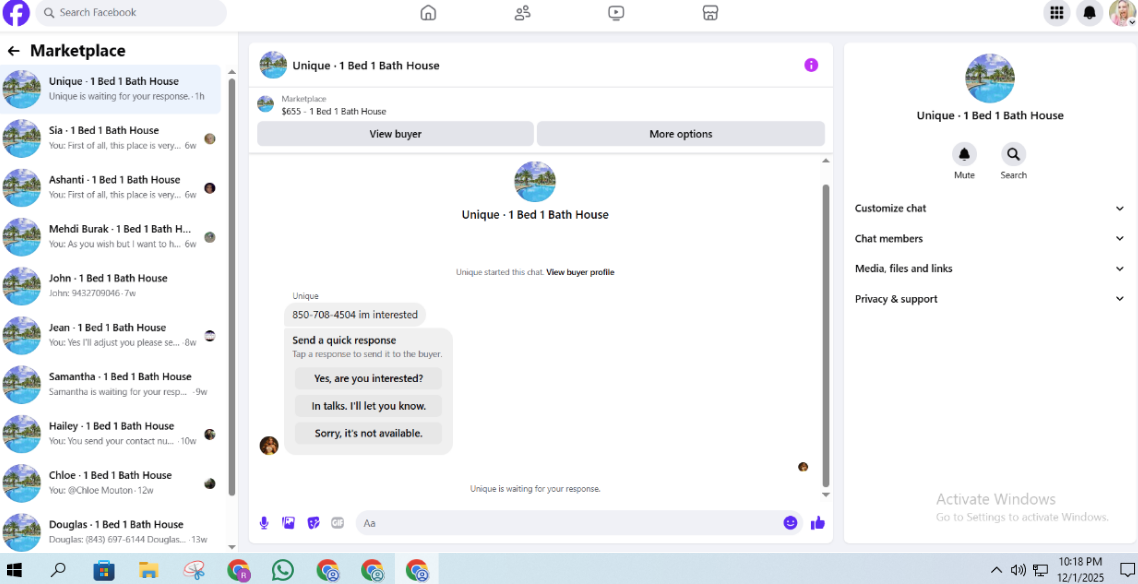The image size is (1138, 584).
Task: Show hidden system tray icons
Action: tap(996, 570)
